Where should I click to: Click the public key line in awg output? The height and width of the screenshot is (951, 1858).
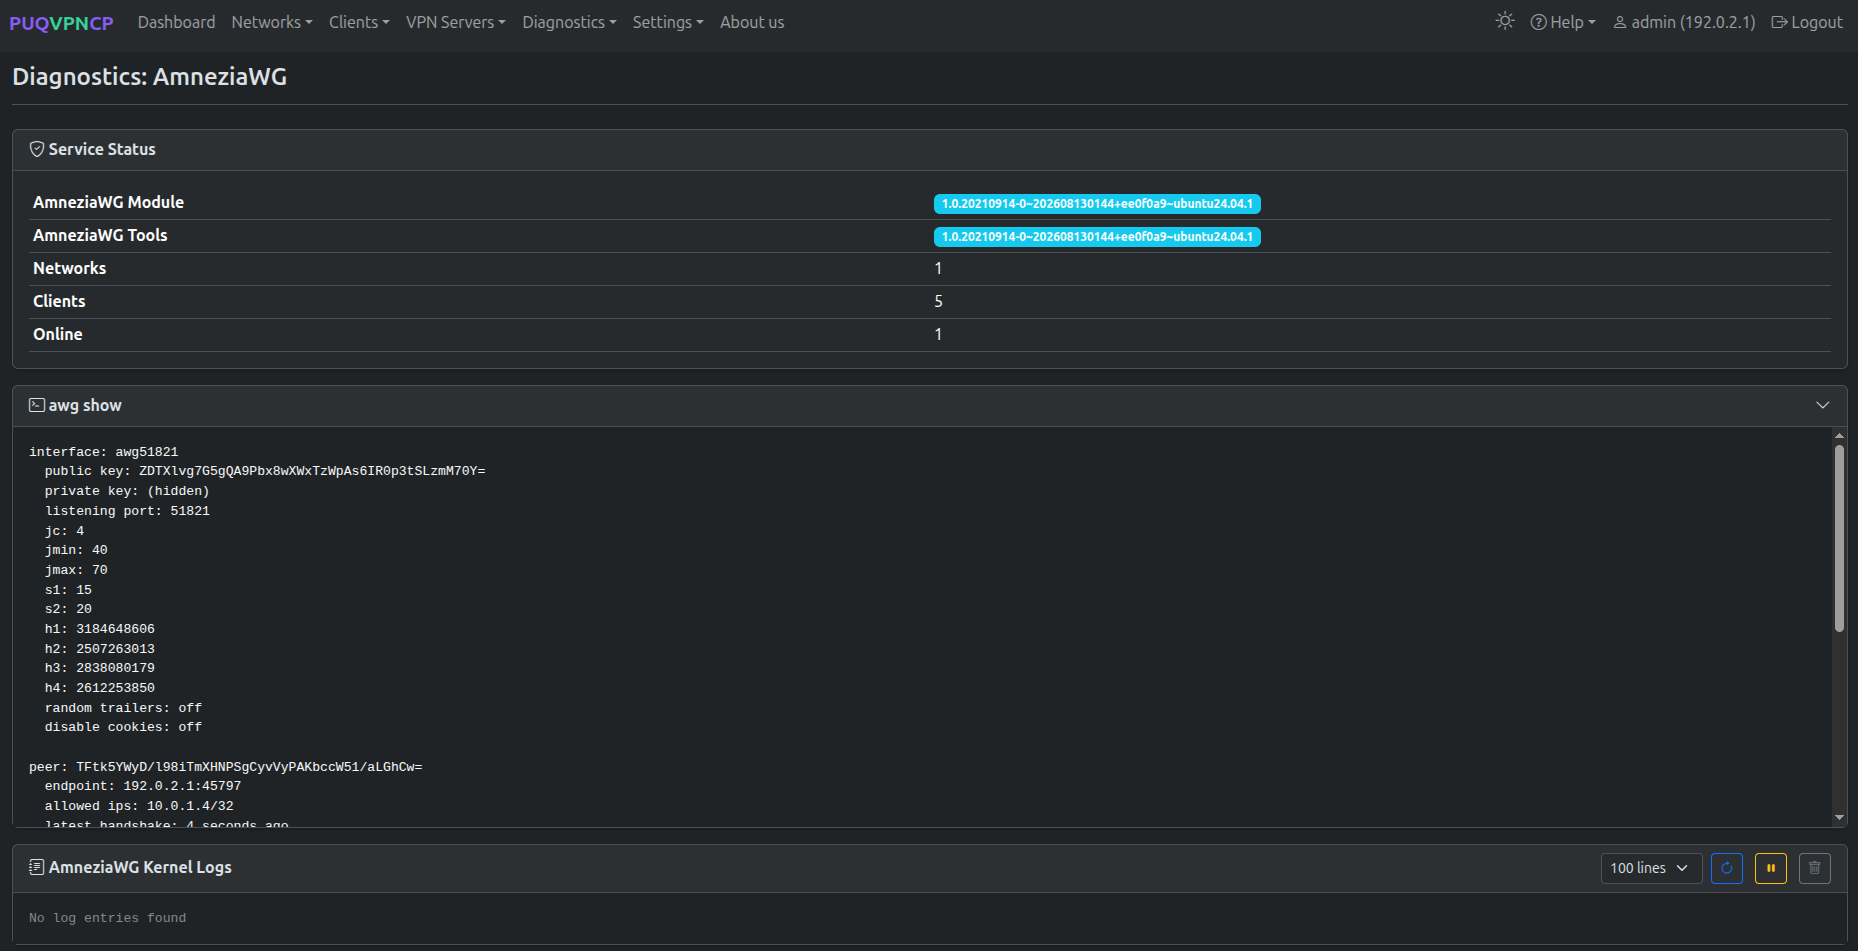tap(265, 471)
